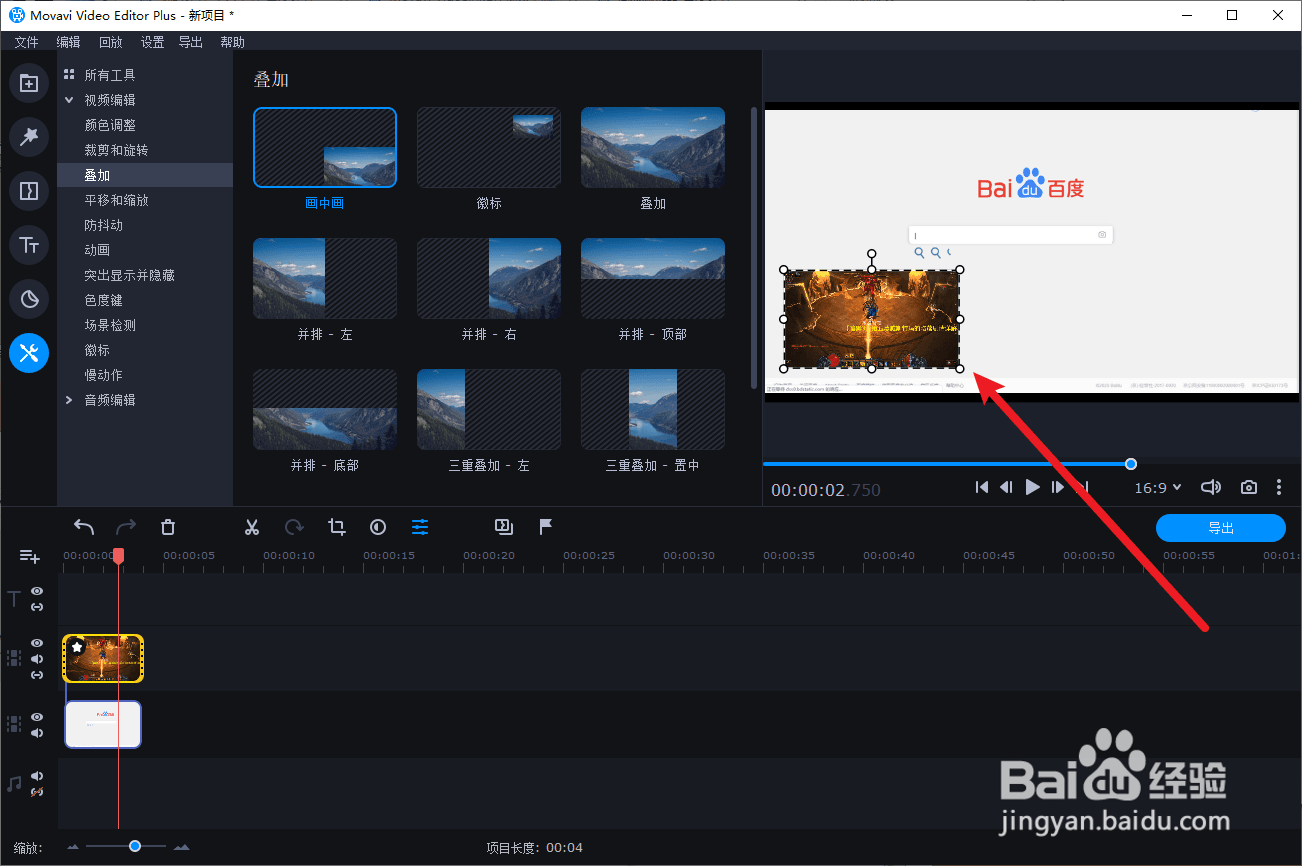Step back one frame

click(1006, 487)
